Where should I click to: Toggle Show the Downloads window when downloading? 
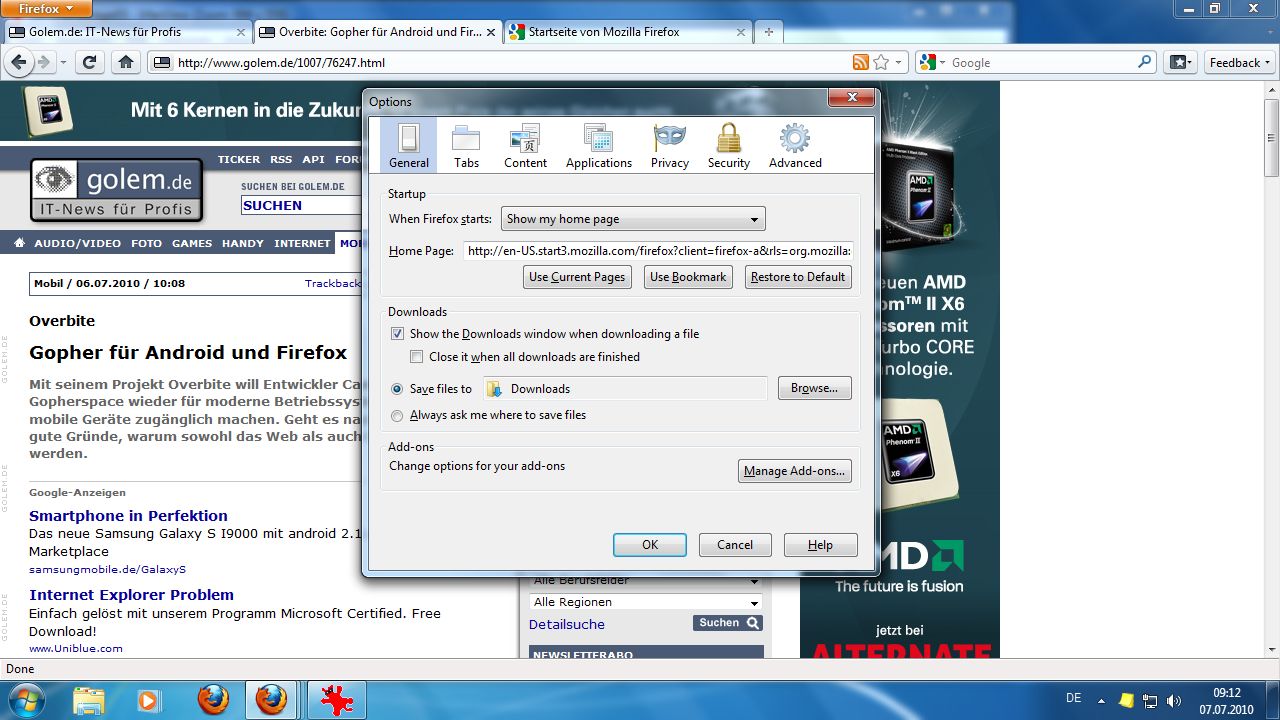click(397, 333)
